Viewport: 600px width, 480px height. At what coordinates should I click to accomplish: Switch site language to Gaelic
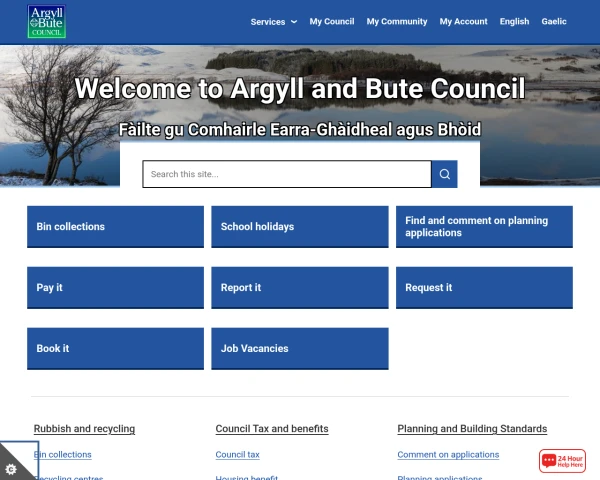click(554, 21)
